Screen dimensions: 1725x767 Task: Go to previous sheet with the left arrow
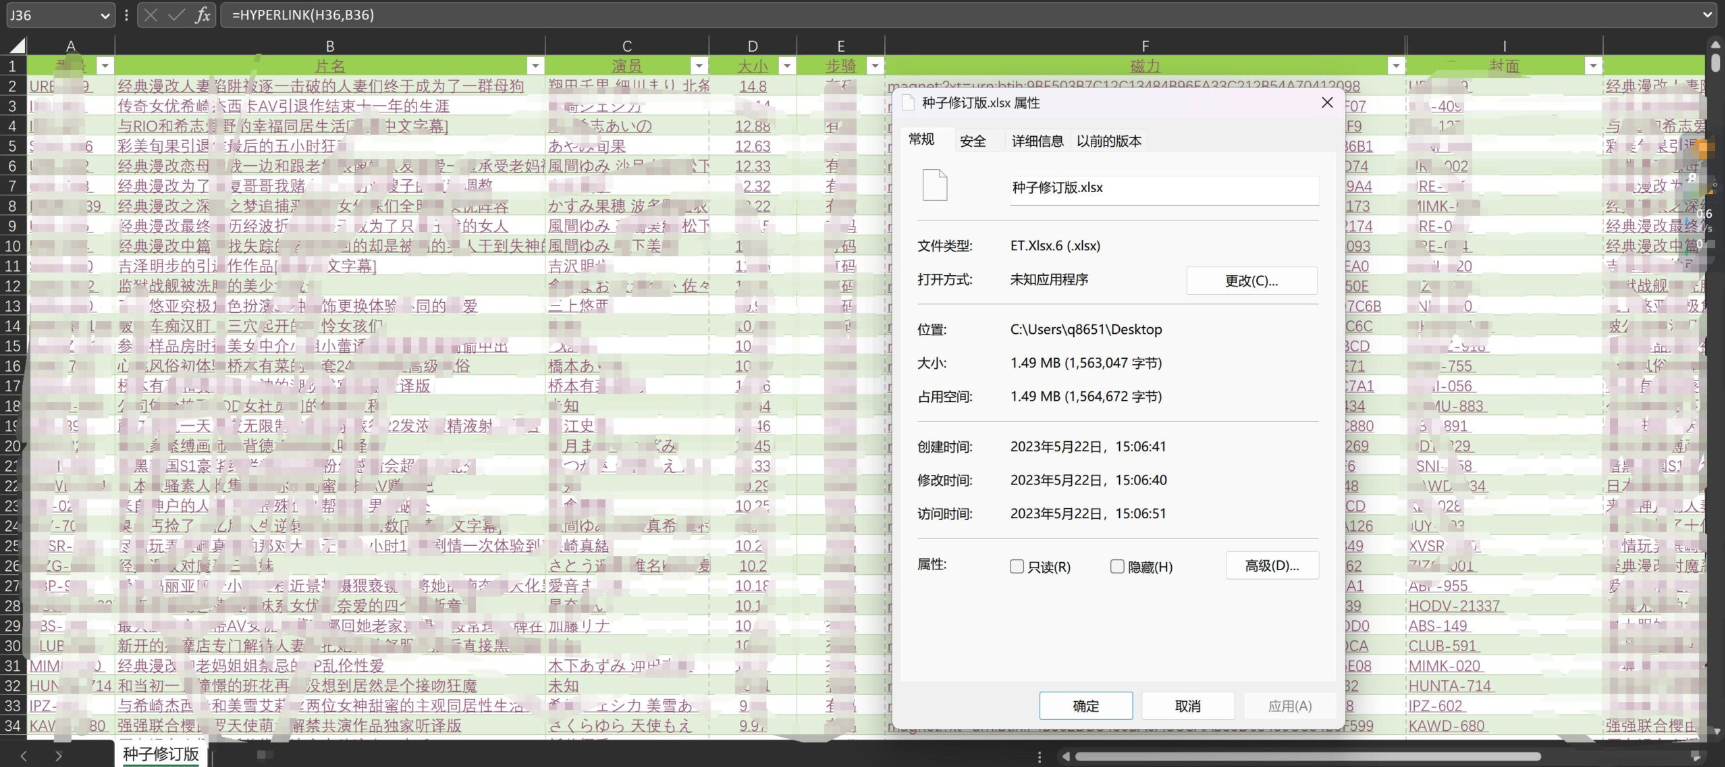[24, 756]
